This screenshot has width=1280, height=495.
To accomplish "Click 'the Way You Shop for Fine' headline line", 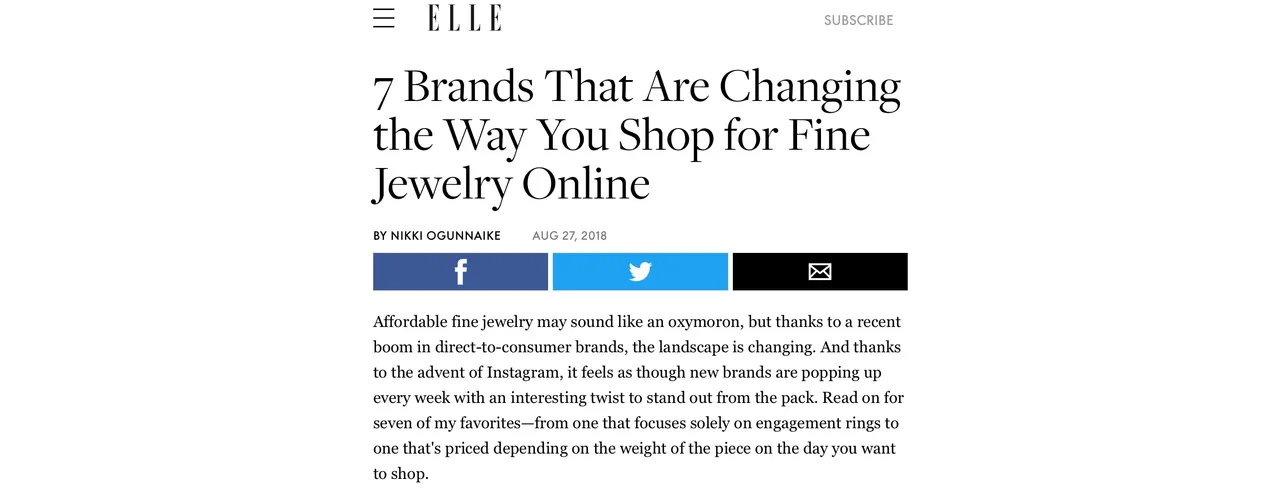I will [x=621, y=136].
